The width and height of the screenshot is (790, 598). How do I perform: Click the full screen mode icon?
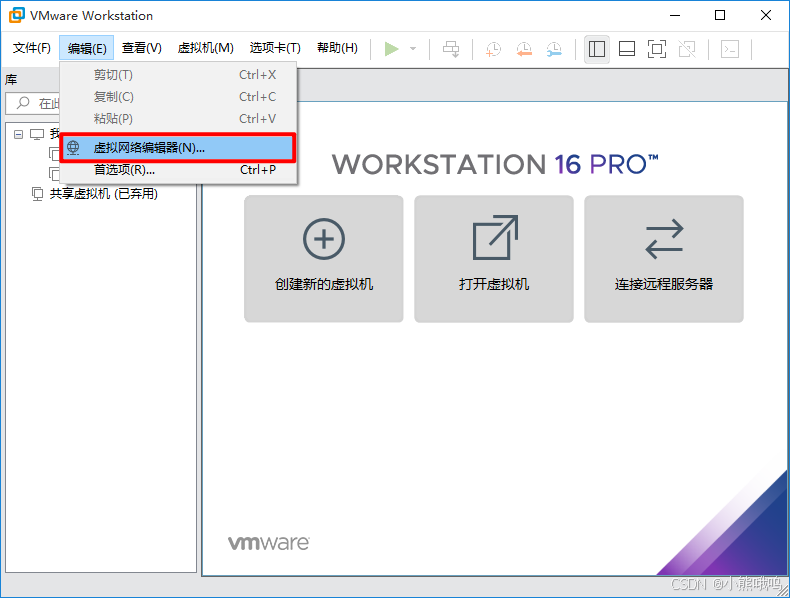point(656,49)
